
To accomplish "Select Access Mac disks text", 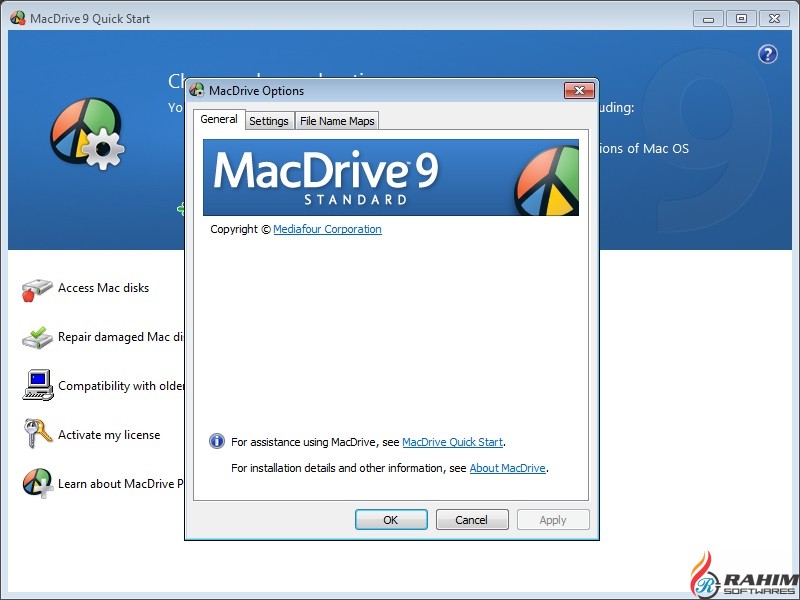I will click(104, 288).
